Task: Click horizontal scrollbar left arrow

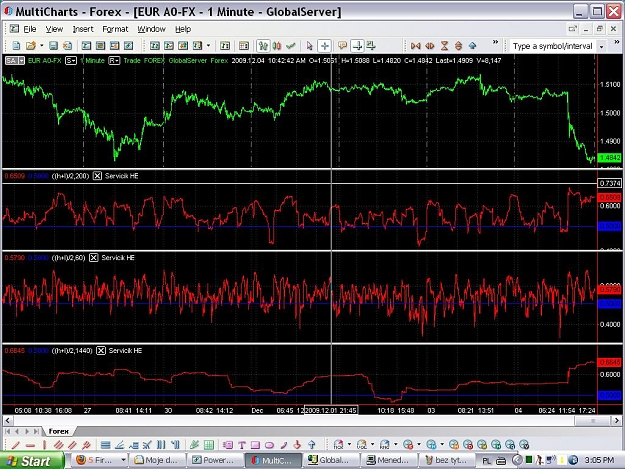Action: (7, 420)
